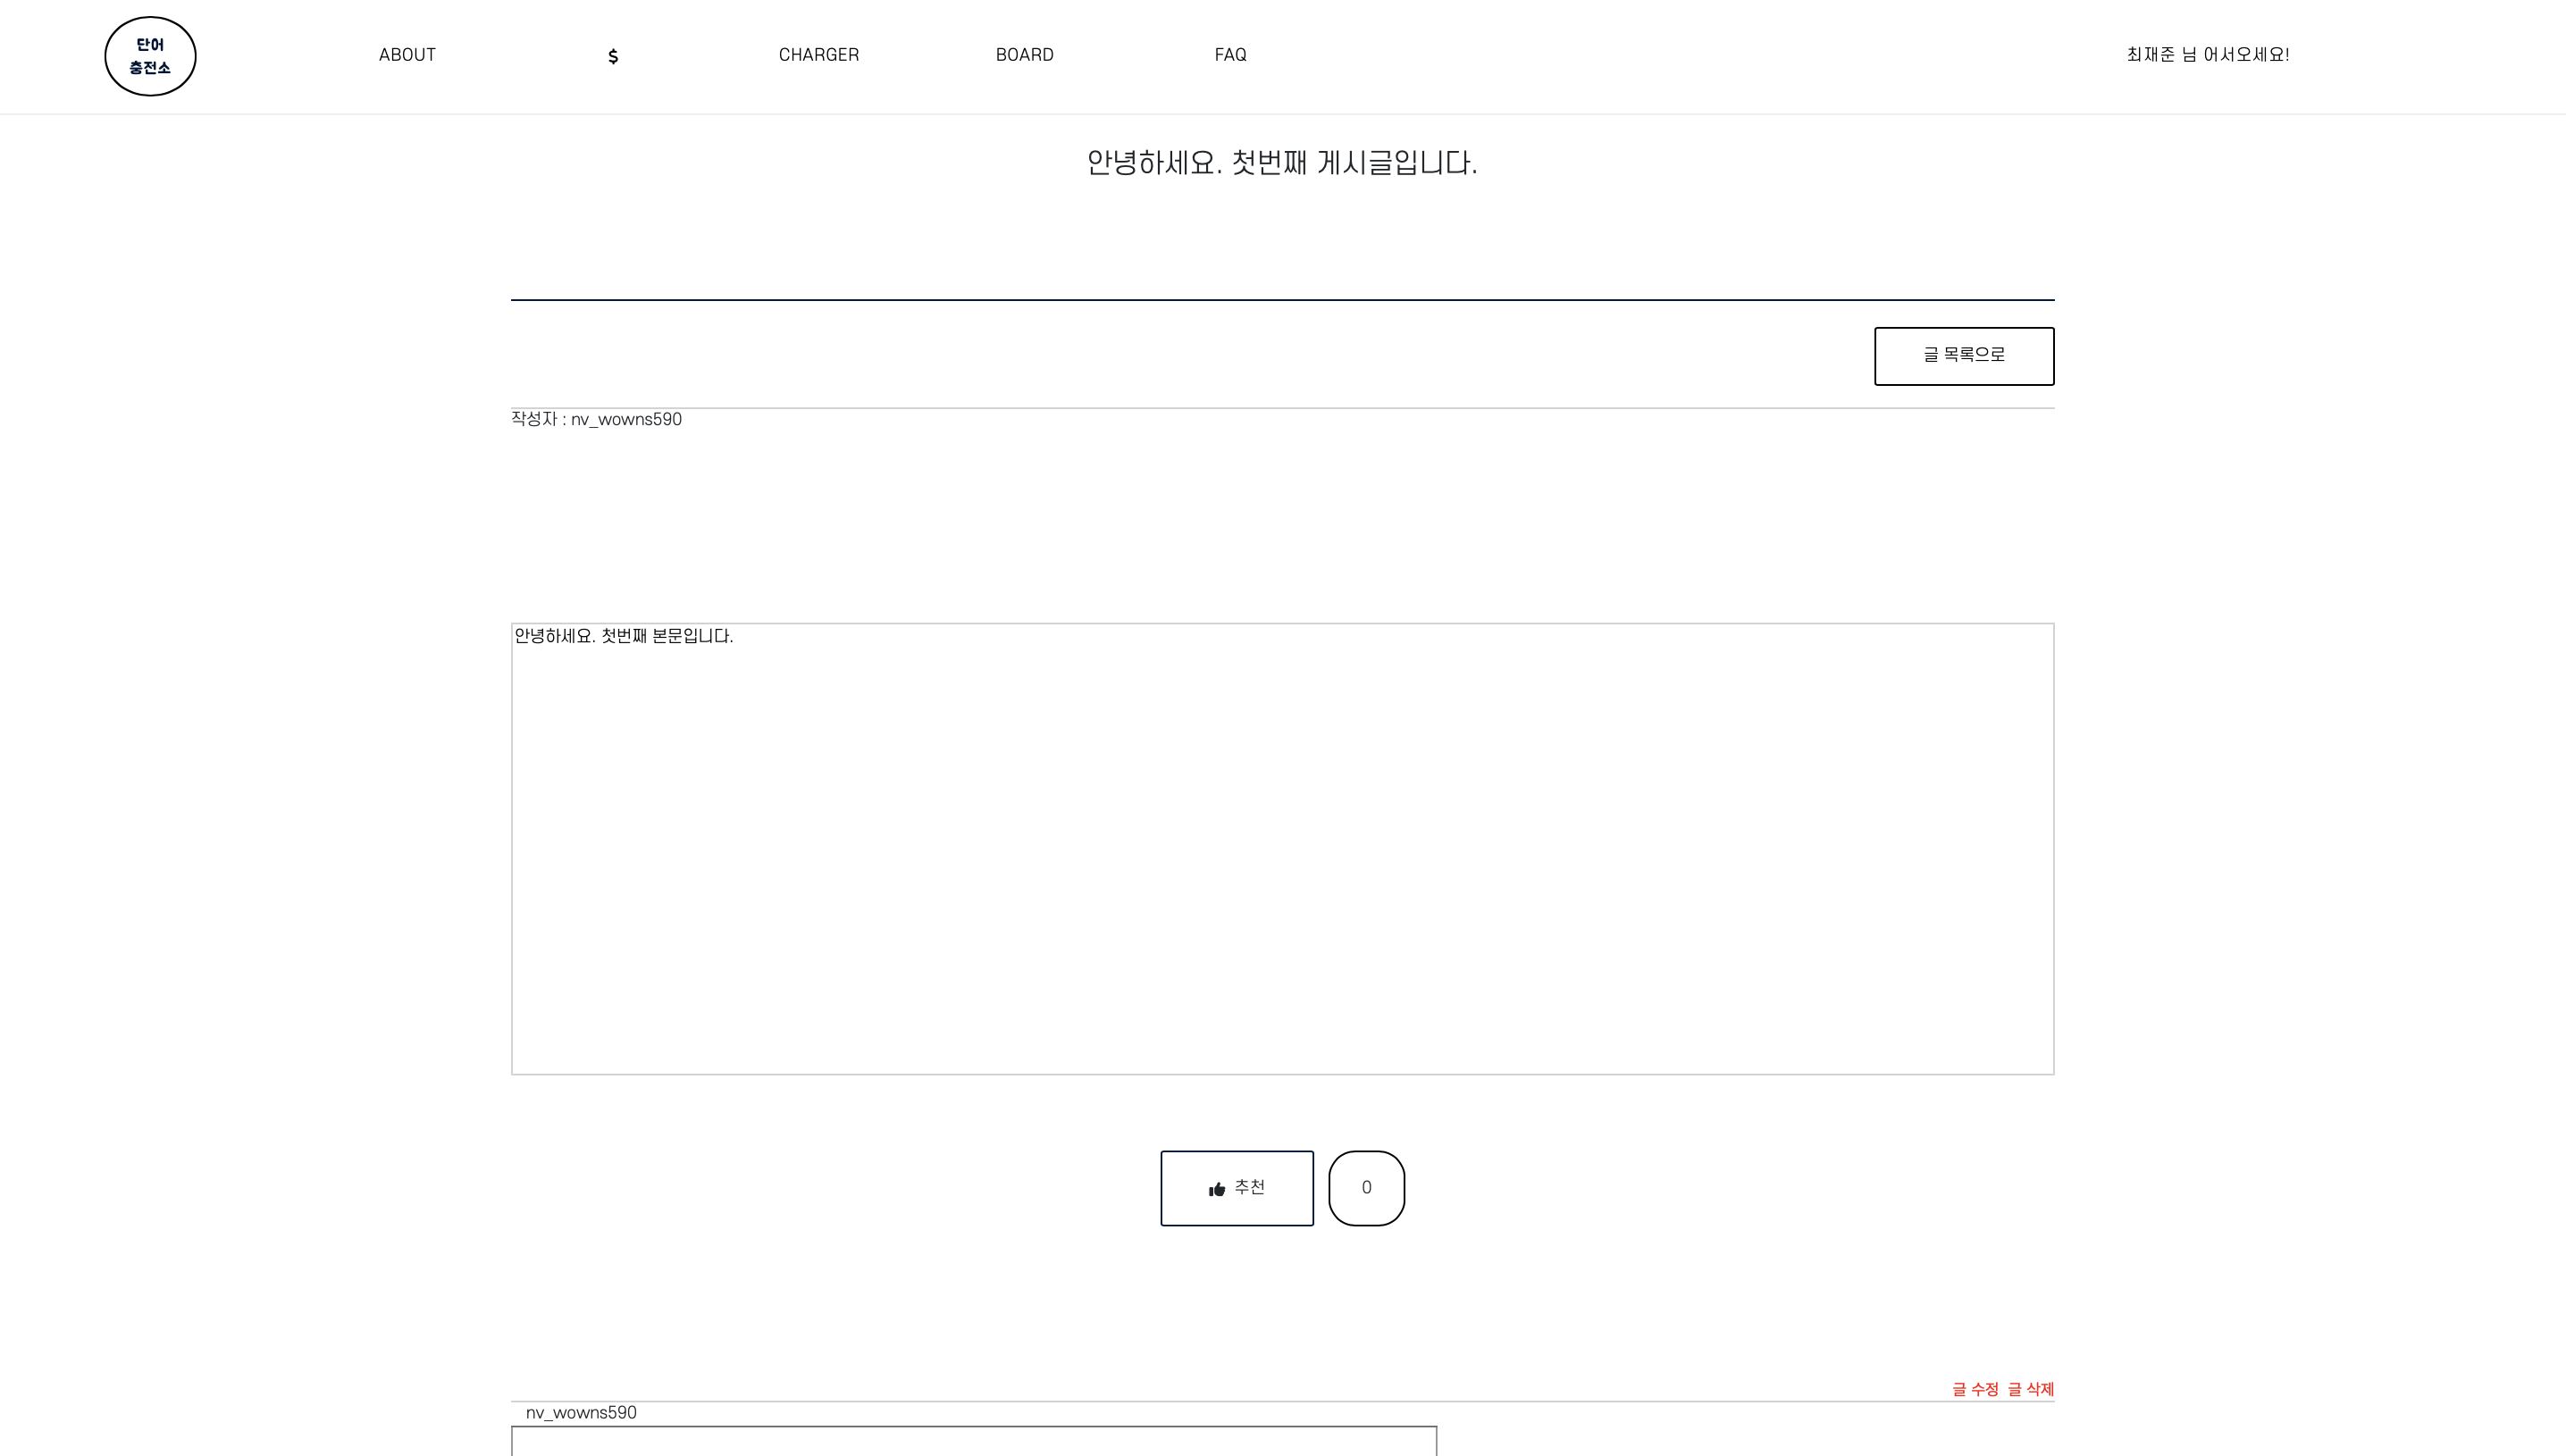Open the FAQ page

pos(1231,55)
